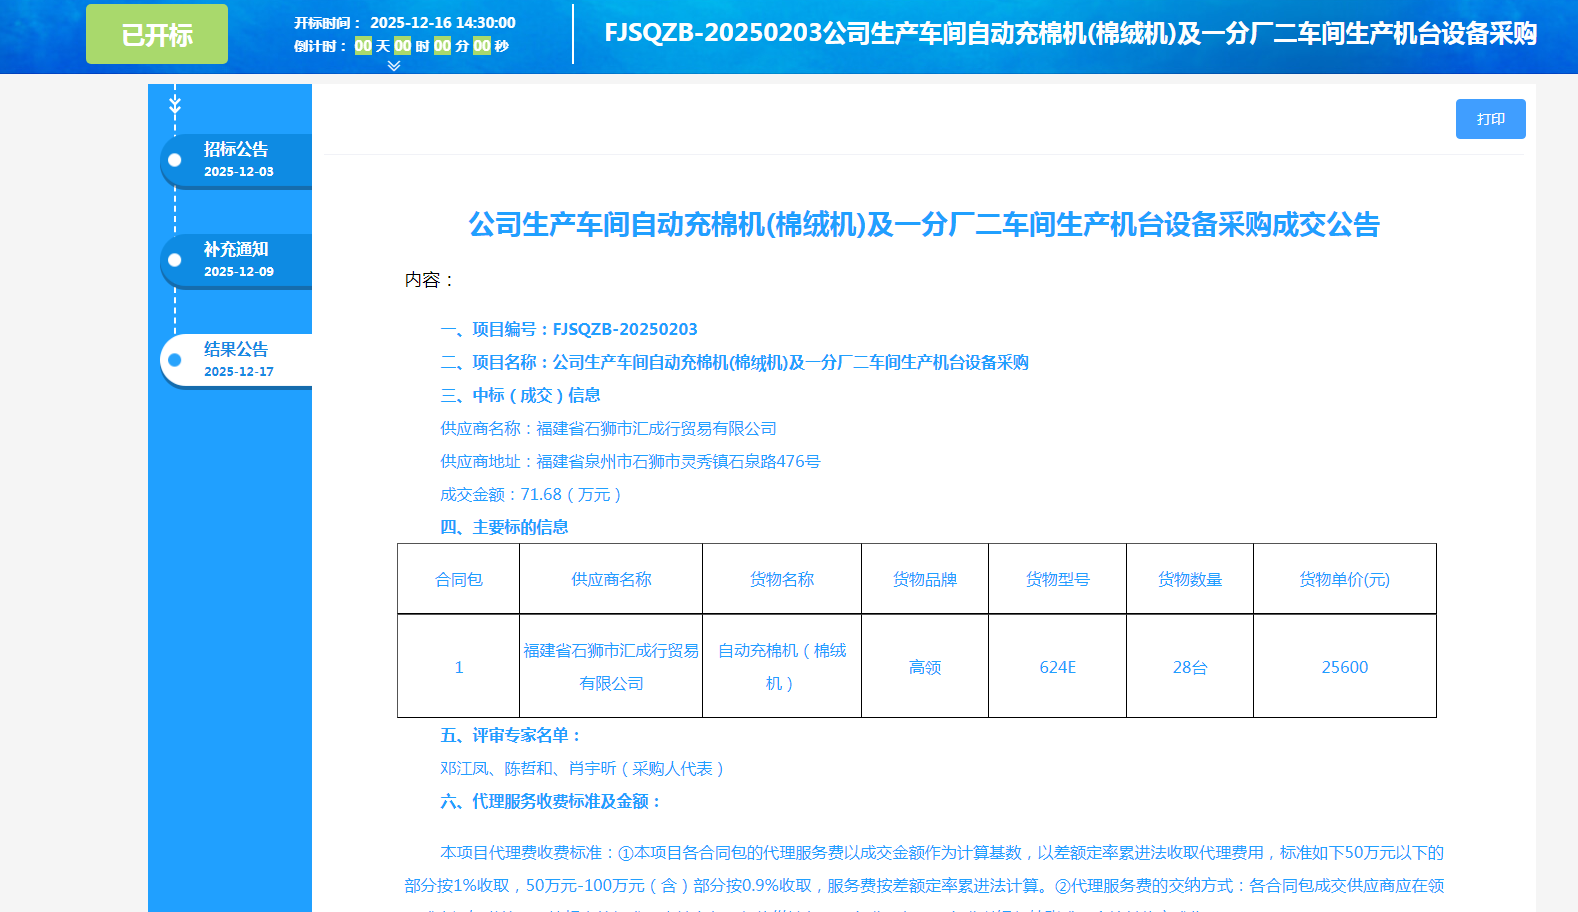The image size is (1578, 912).
Task: Click the down arrow atop the sidebar timeline
Action: 175,105
